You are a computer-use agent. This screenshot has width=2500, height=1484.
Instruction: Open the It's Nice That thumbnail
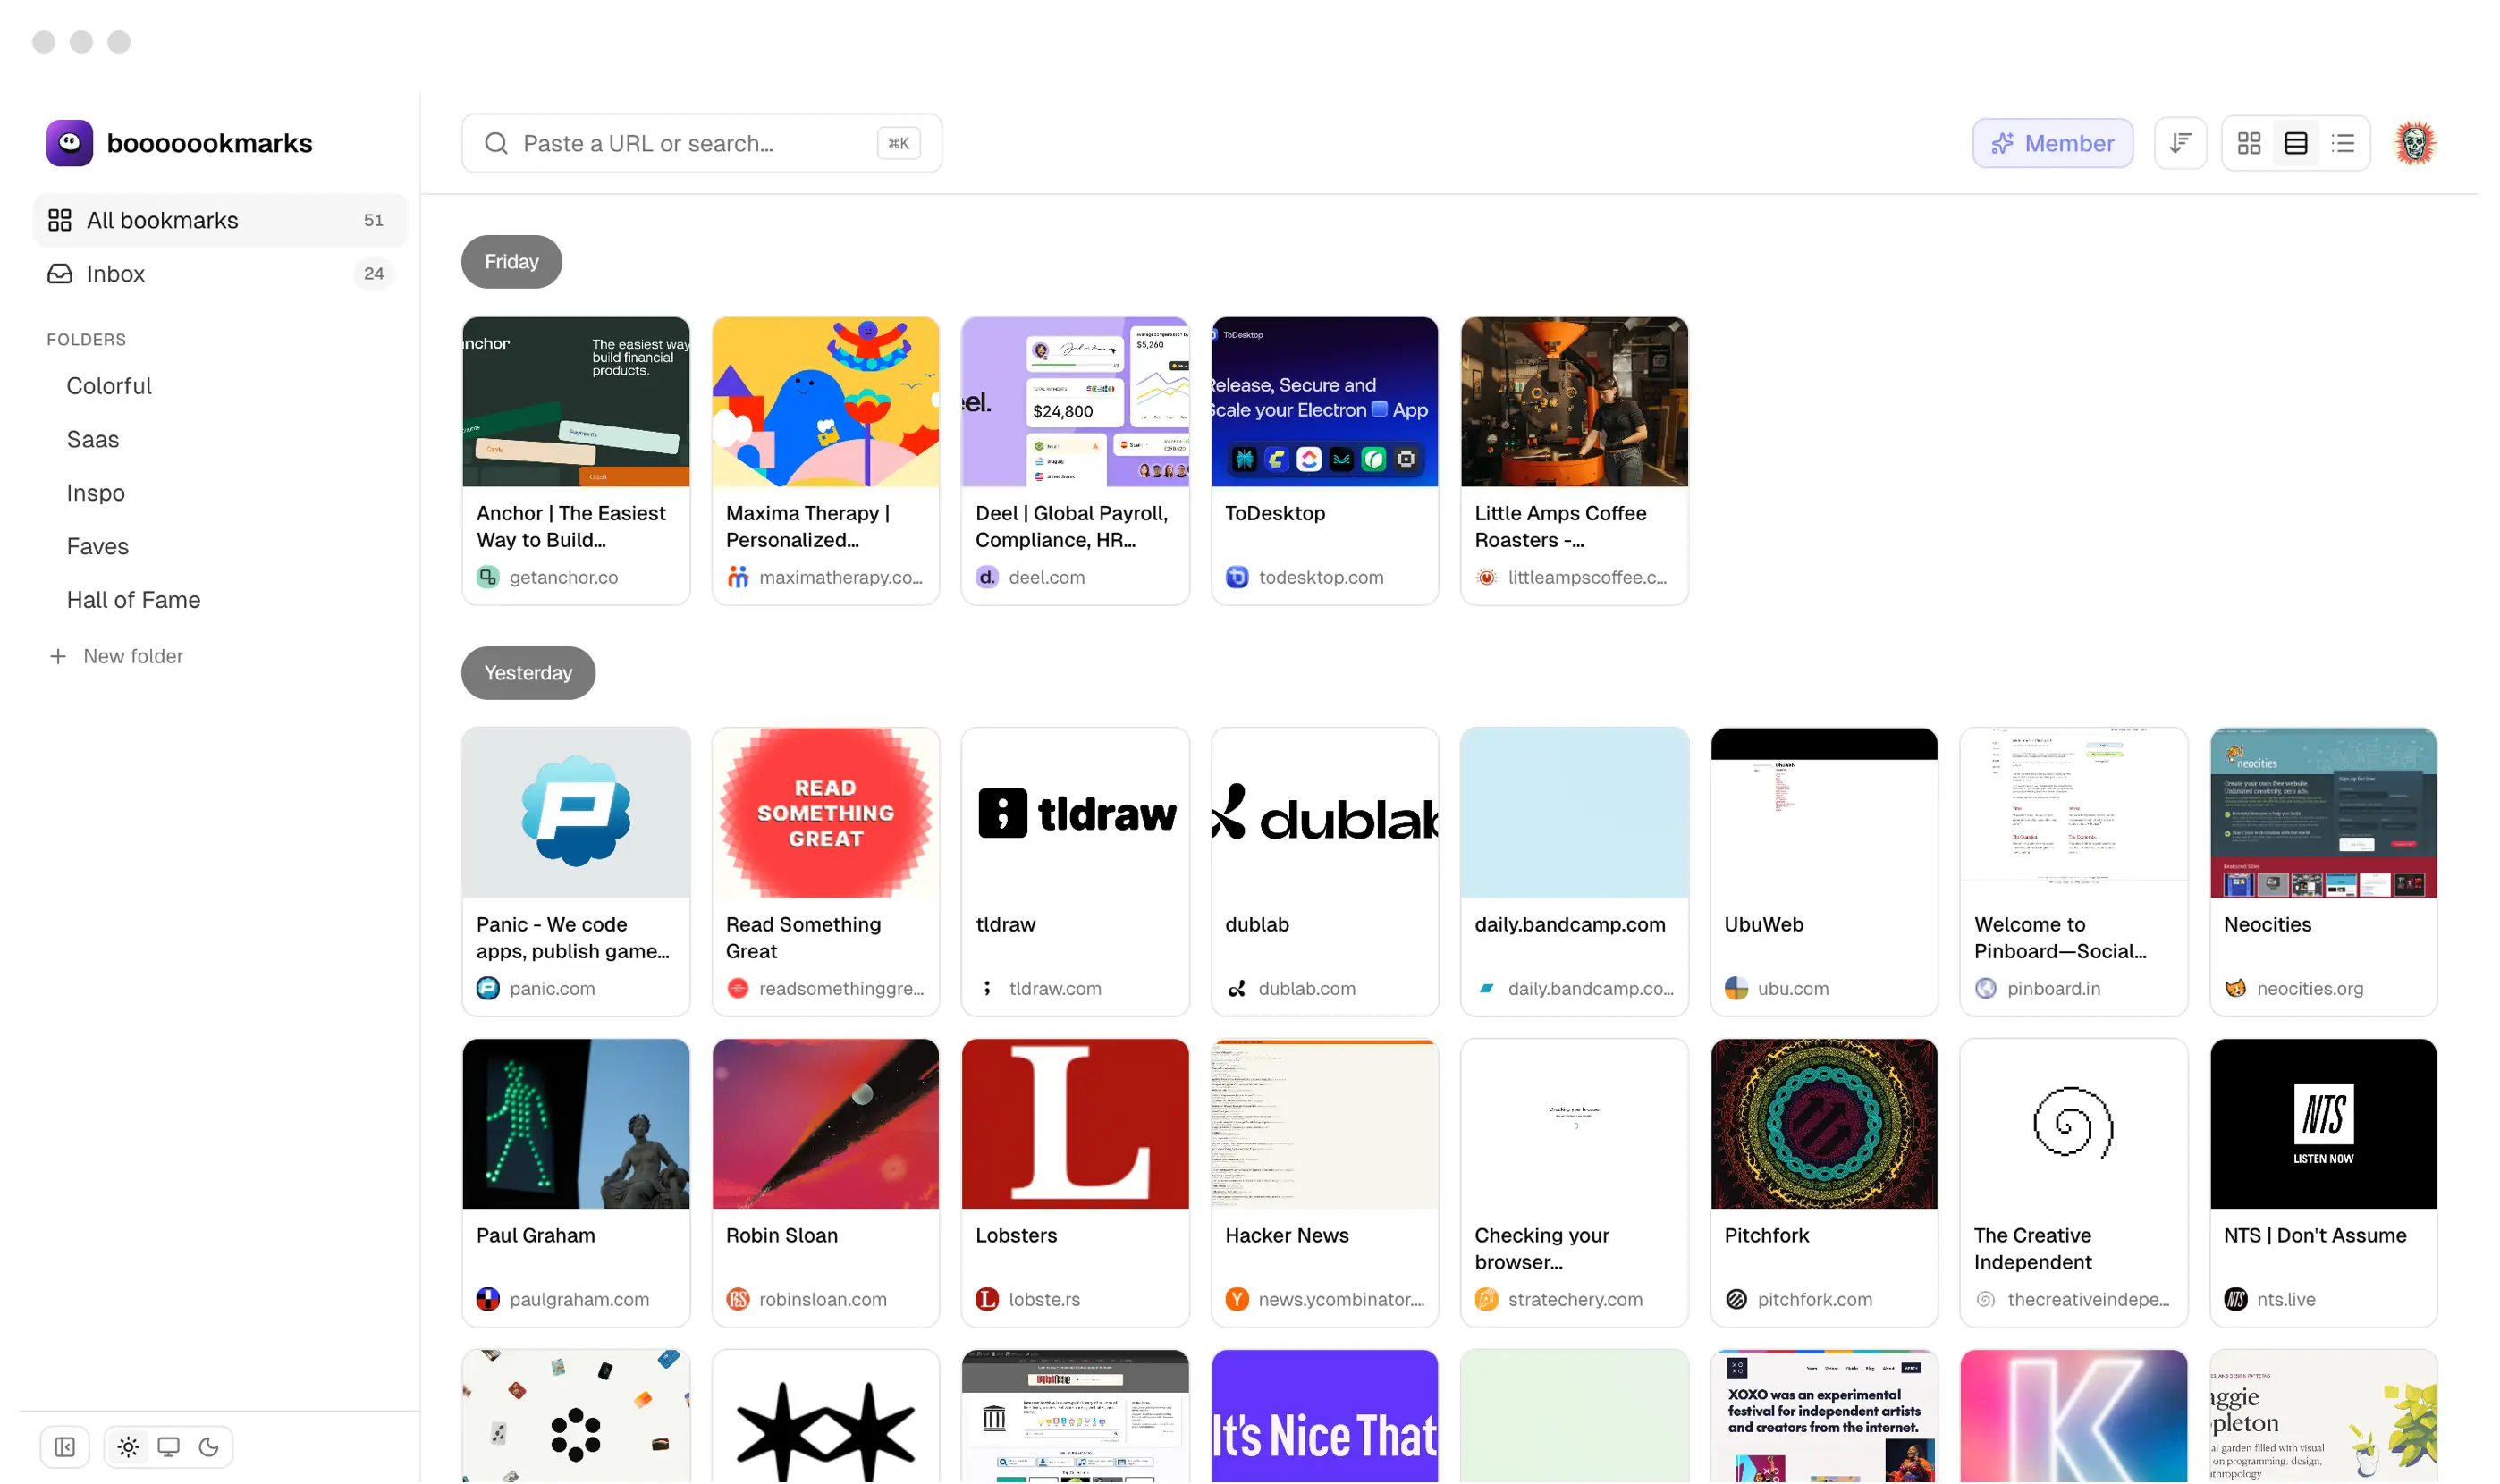[x=1324, y=1416]
